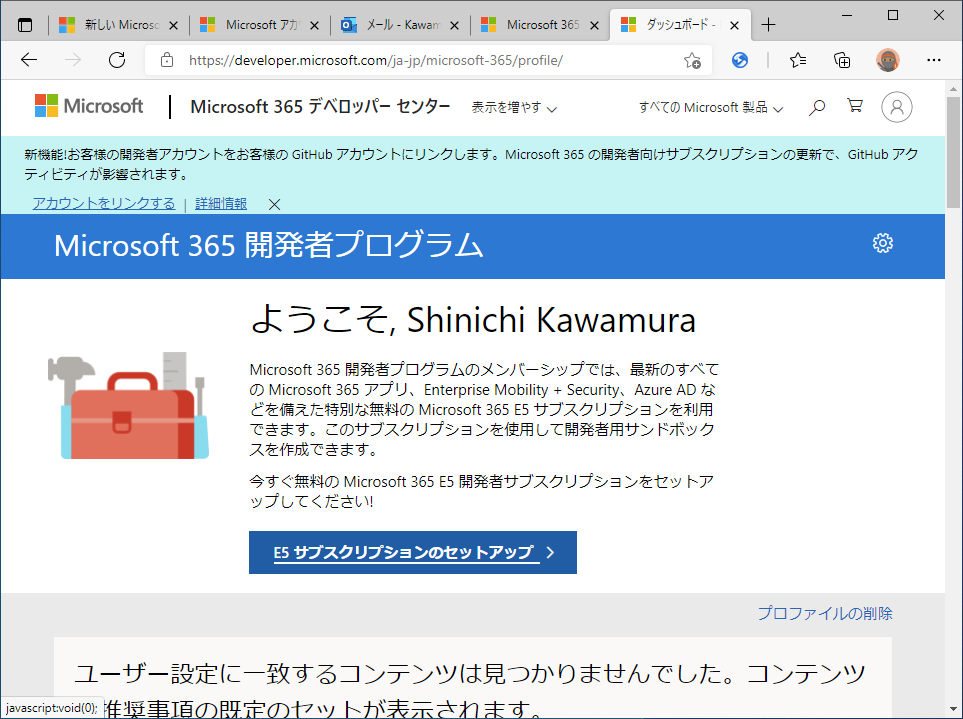Close the 新しい Microsoft tab
The image size is (963, 719).
point(173,25)
